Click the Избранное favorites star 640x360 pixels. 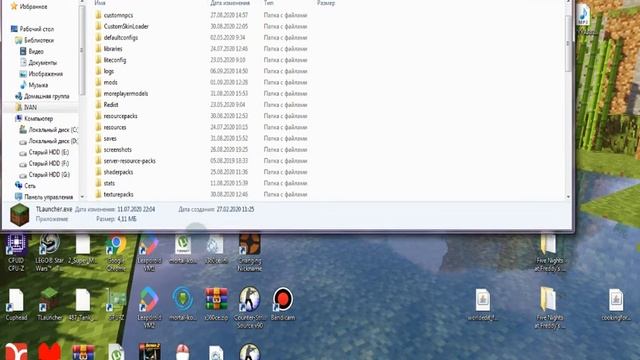[x=14, y=7]
